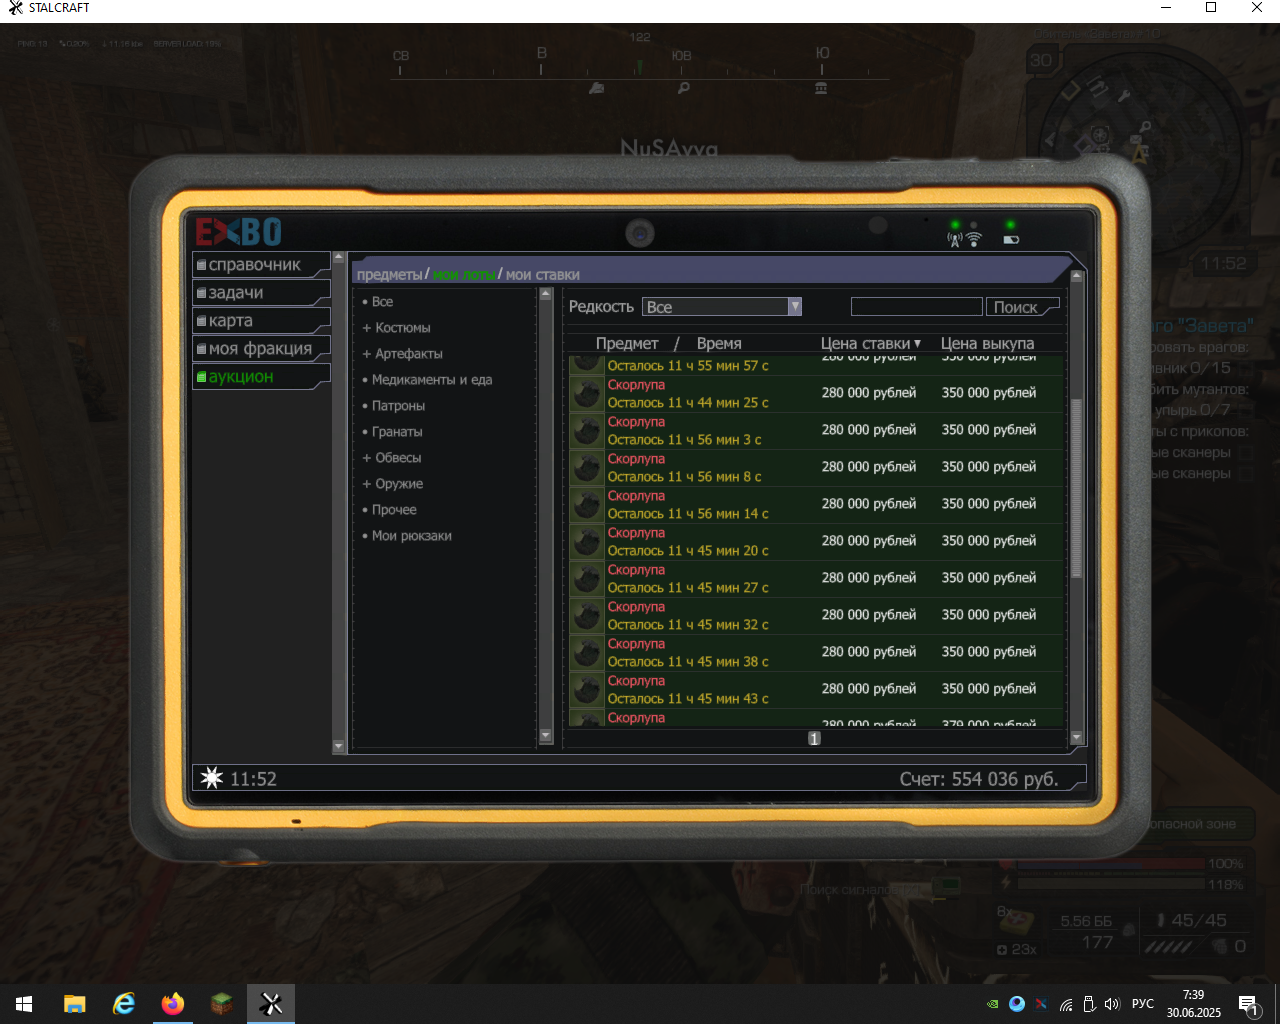This screenshot has height=1024, width=1280.
Task: Click the Счет: 554 036 руб. balance
Action: 978,779
